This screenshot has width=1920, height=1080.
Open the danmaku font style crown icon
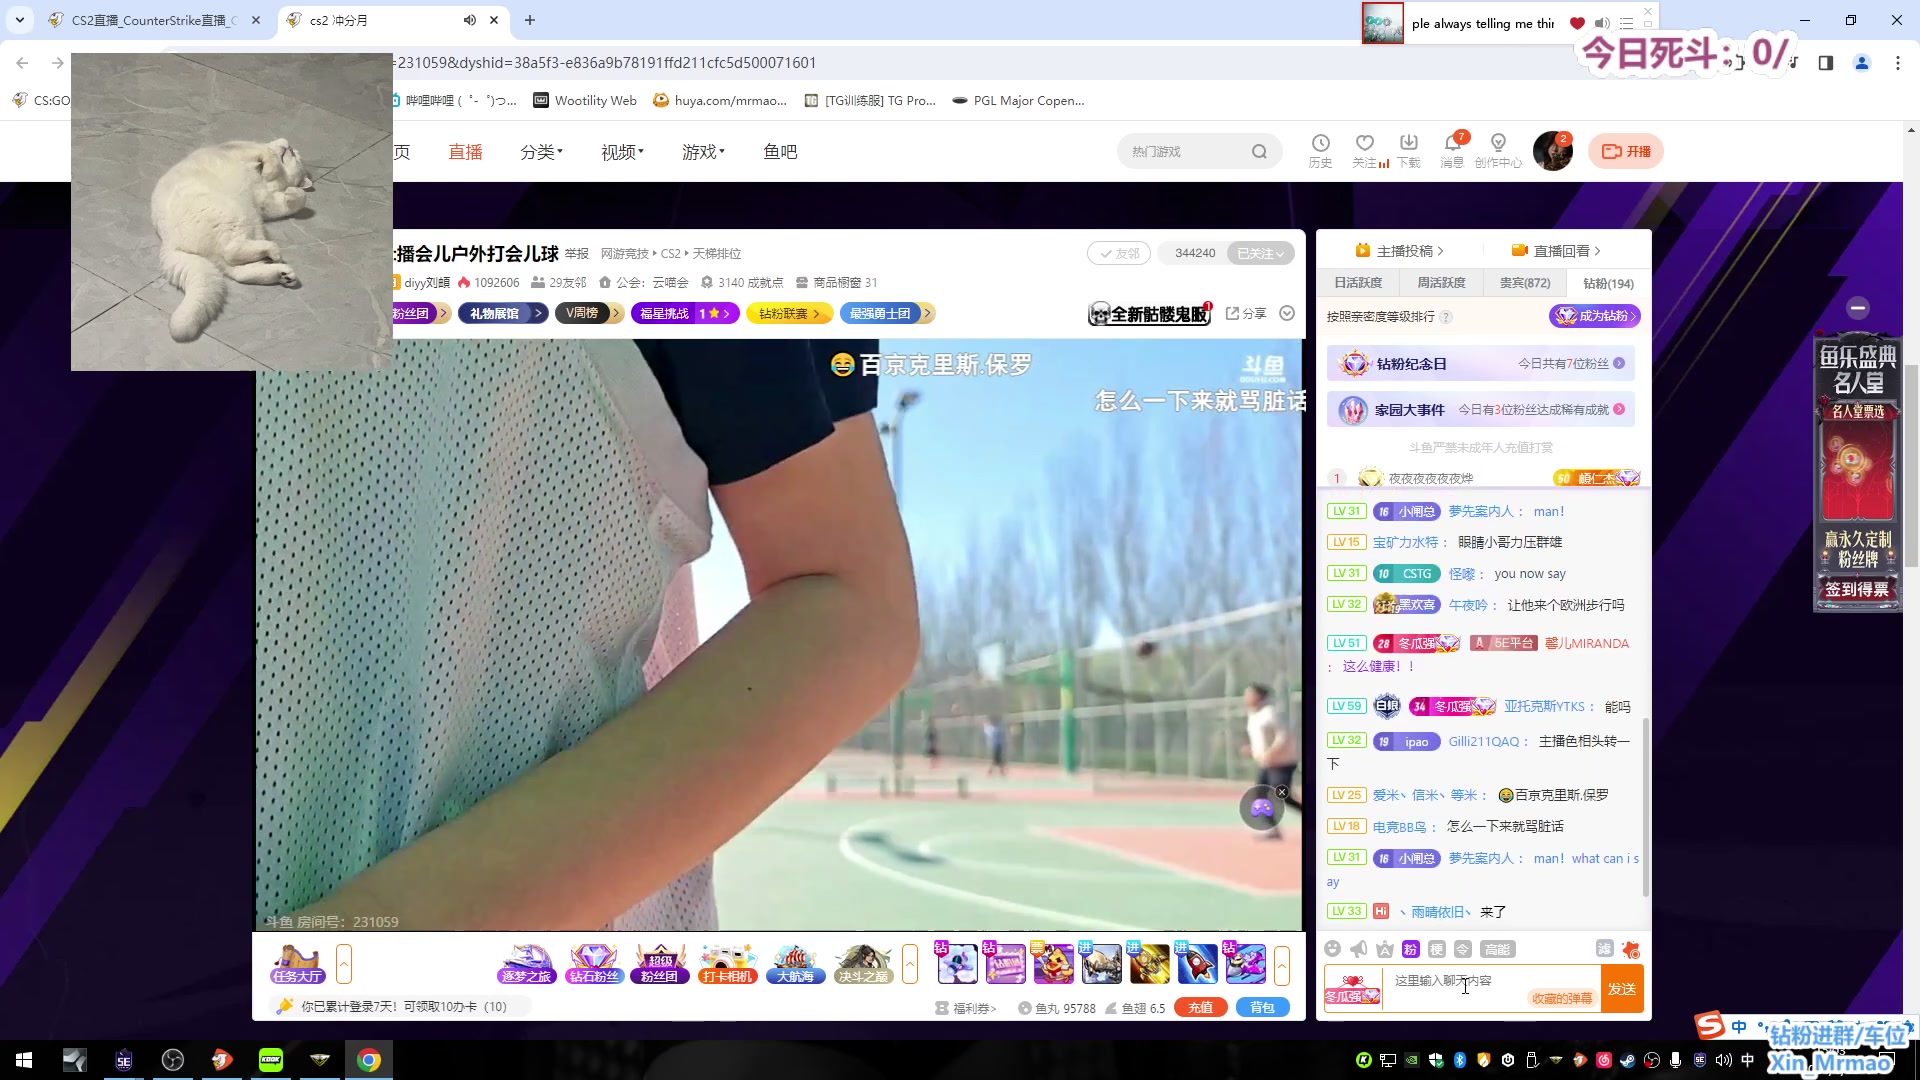(x=1384, y=949)
